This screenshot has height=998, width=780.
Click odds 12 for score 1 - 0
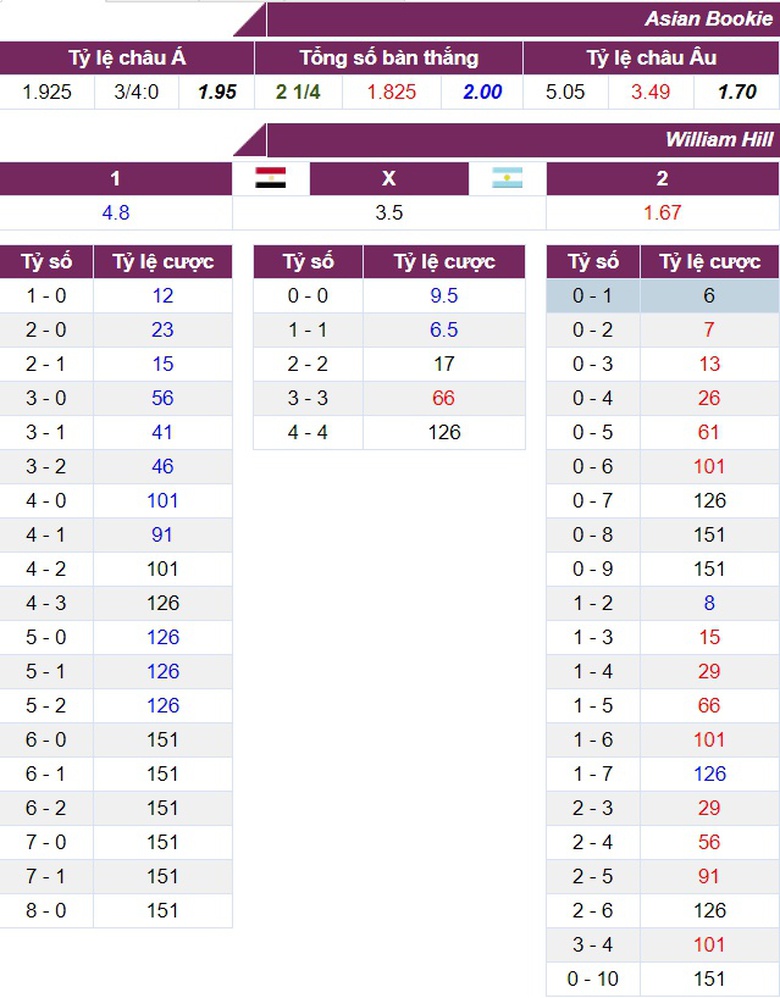(x=163, y=296)
